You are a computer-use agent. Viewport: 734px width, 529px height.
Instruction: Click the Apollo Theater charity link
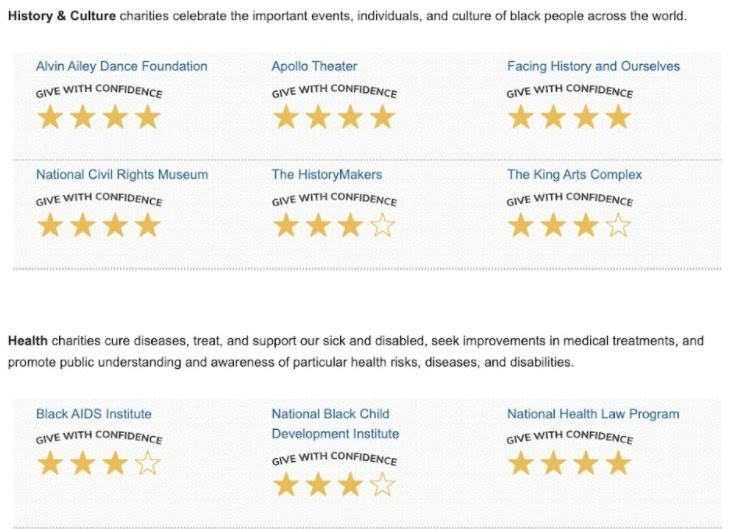314,66
